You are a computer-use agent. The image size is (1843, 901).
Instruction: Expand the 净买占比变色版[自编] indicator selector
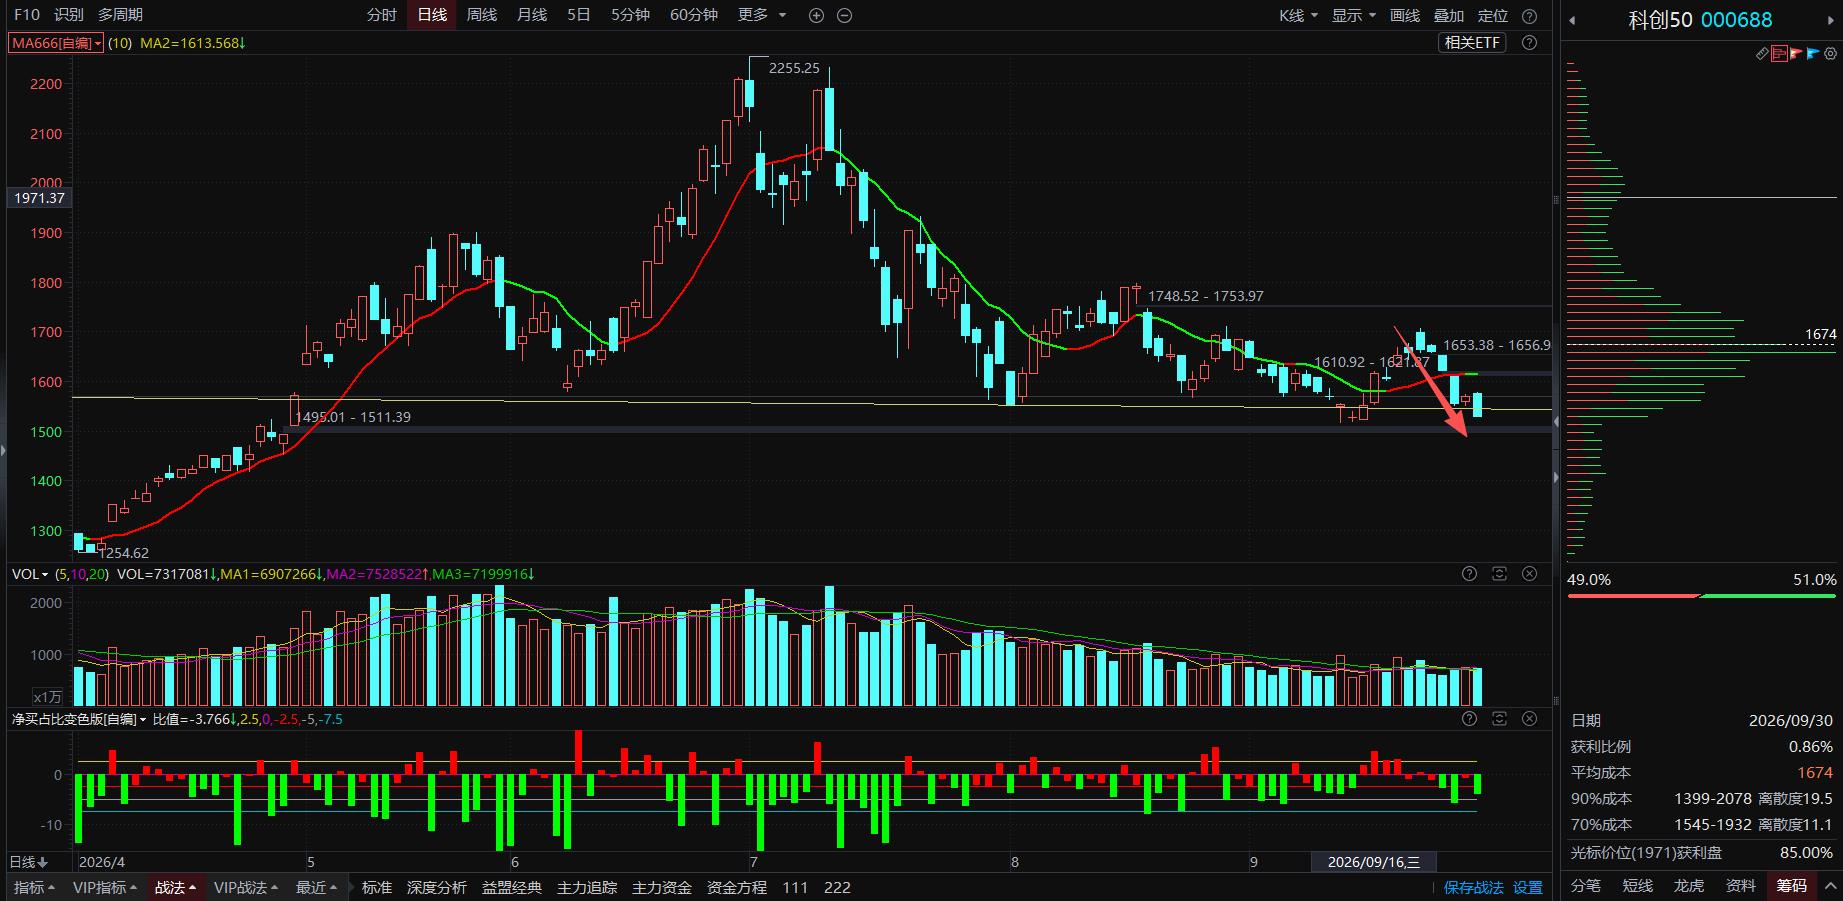click(x=79, y=719)
